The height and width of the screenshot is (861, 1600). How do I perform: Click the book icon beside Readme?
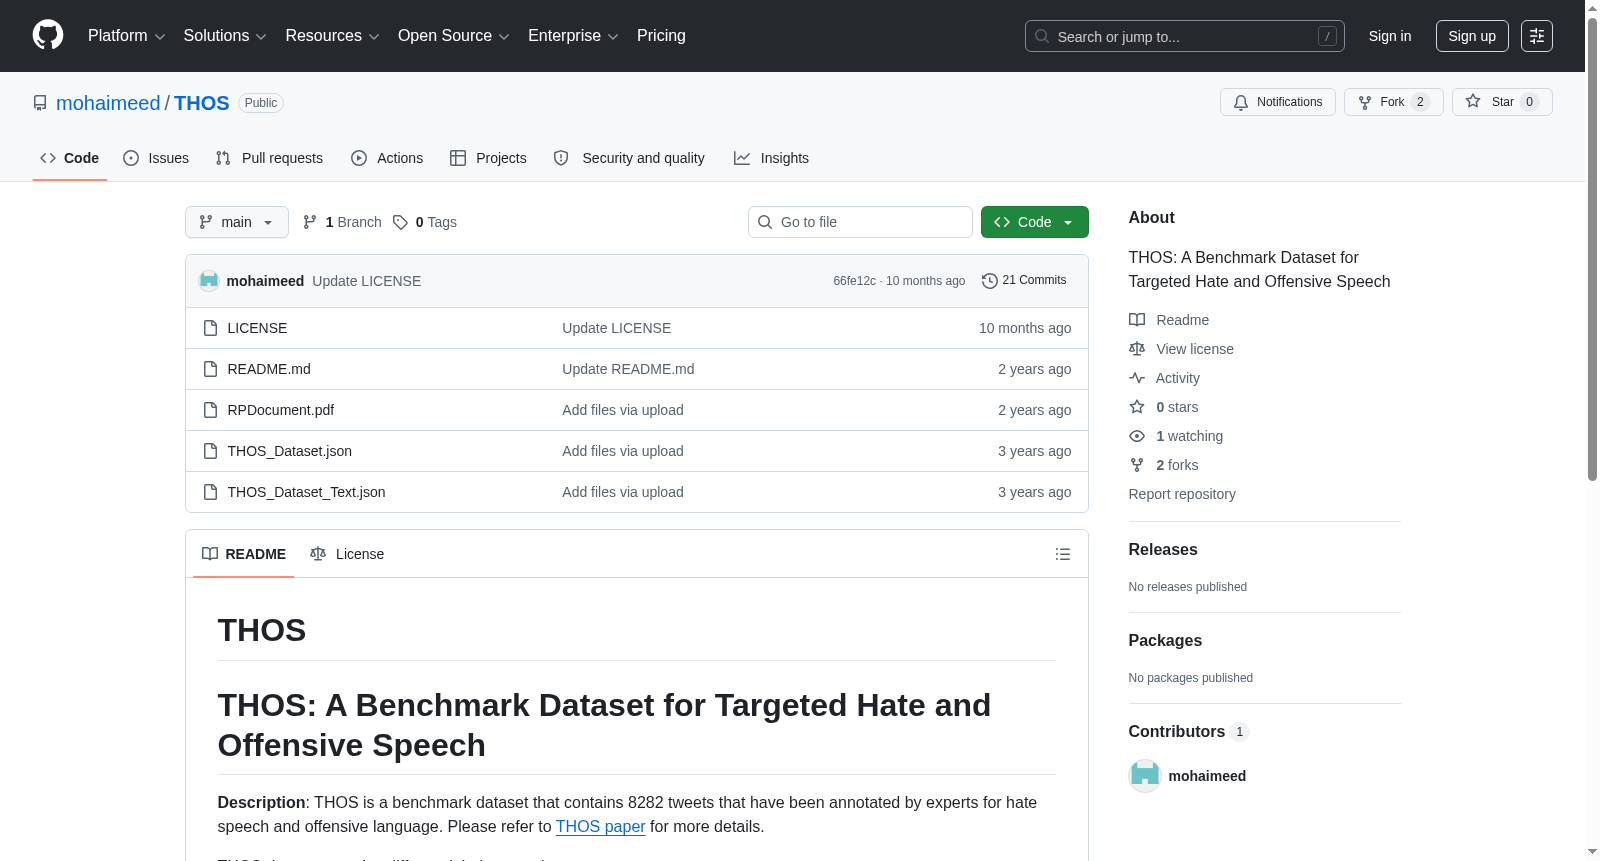pyautogui.click(x=1137, y=320)
